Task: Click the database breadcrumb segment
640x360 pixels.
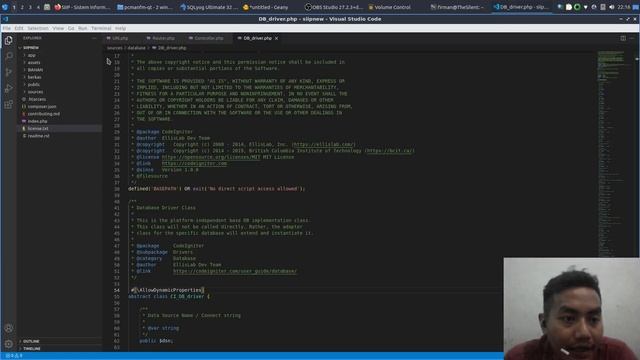Action: point(137,48)
